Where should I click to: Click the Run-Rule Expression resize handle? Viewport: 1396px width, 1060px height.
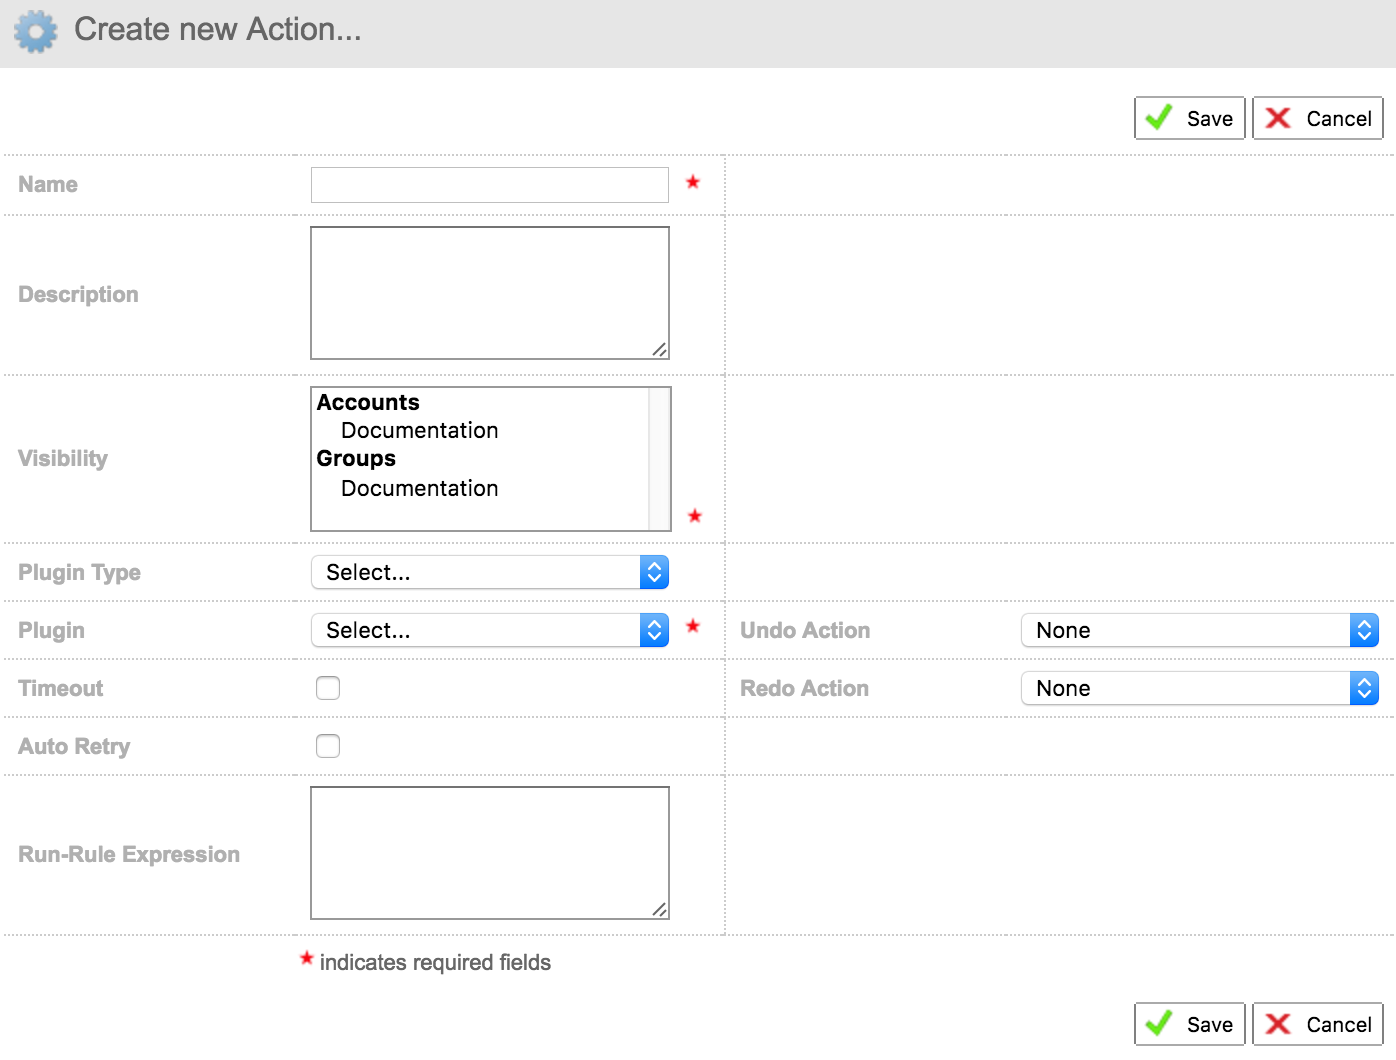[660, 910]
